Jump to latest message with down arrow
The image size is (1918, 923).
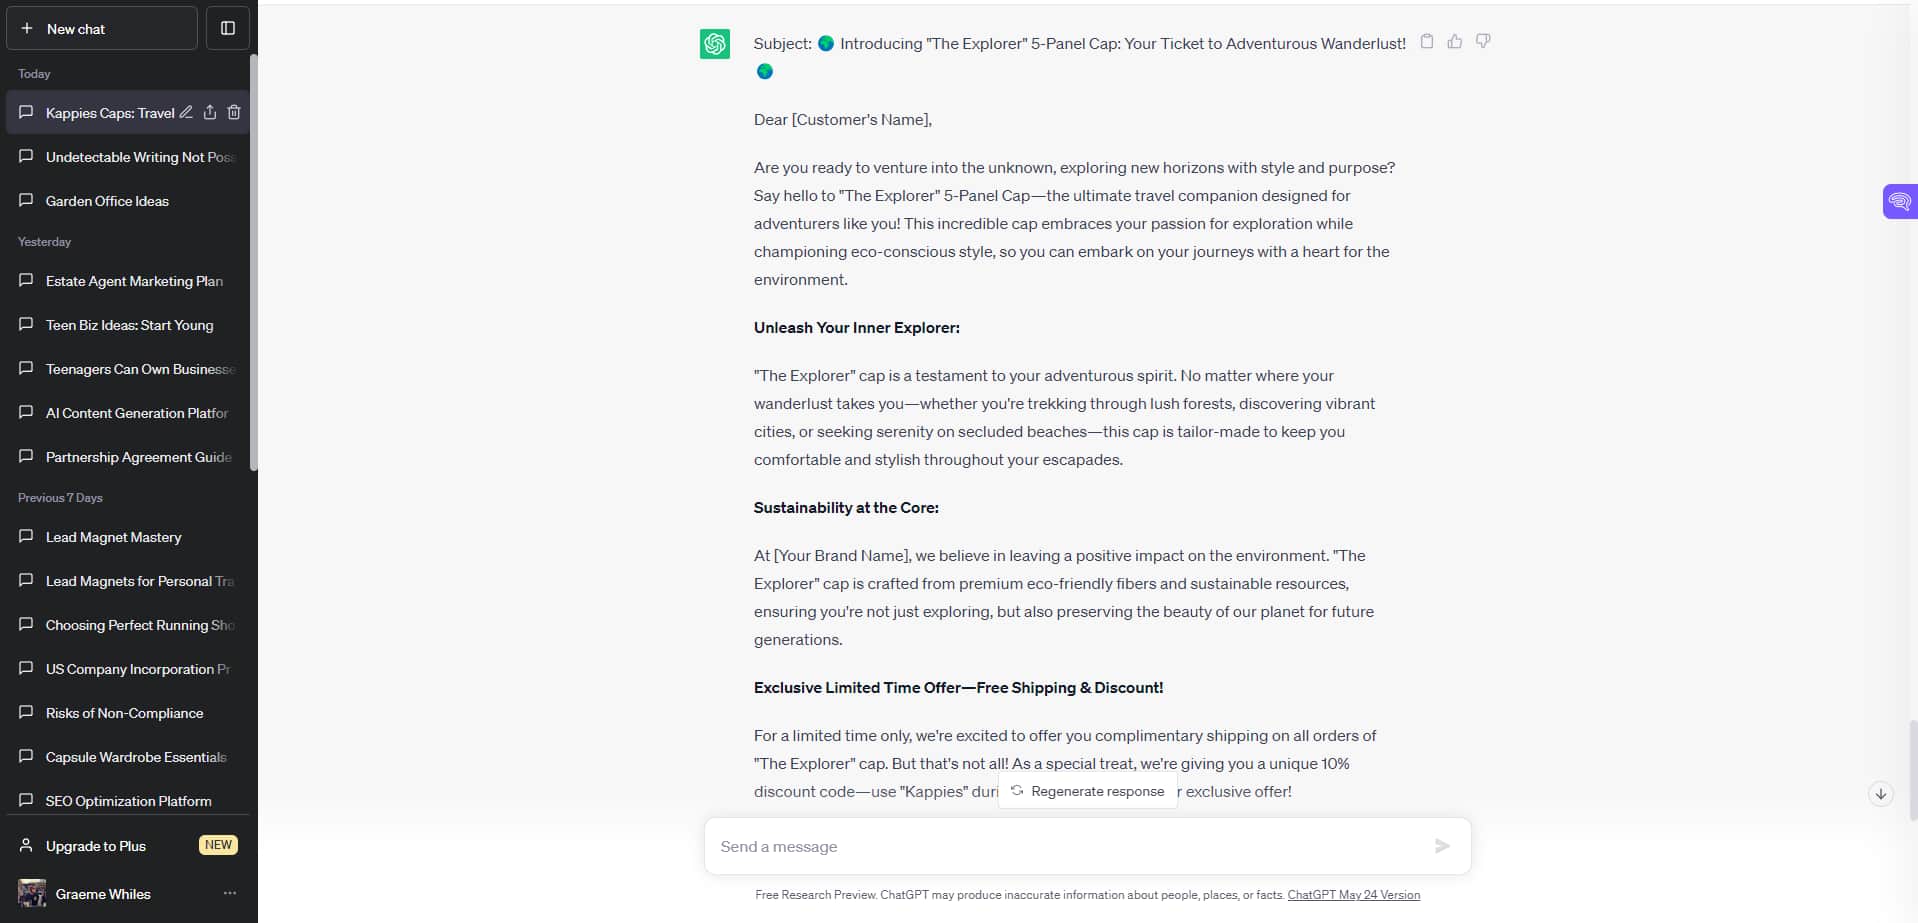pos(1881,793)
